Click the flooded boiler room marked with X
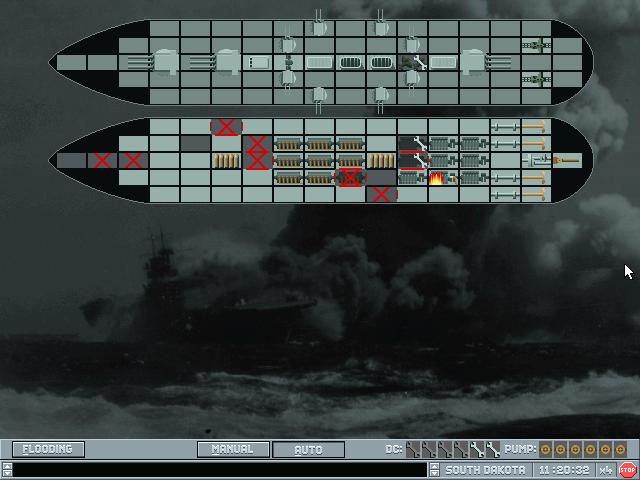The height and width of the screenshot is (480, 640). coord(350,178)
